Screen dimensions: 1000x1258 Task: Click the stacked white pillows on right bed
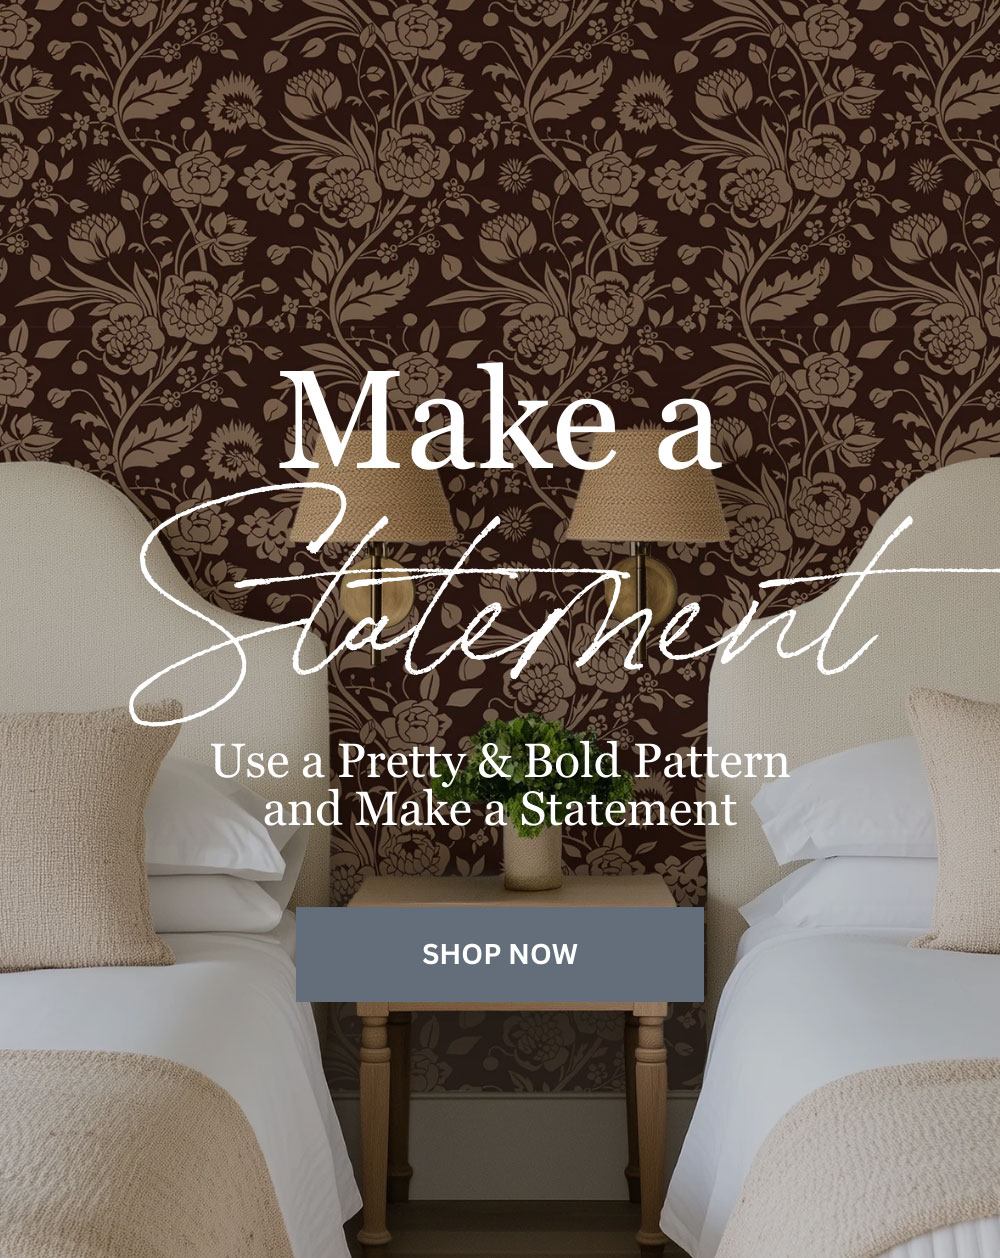(840, 835)
